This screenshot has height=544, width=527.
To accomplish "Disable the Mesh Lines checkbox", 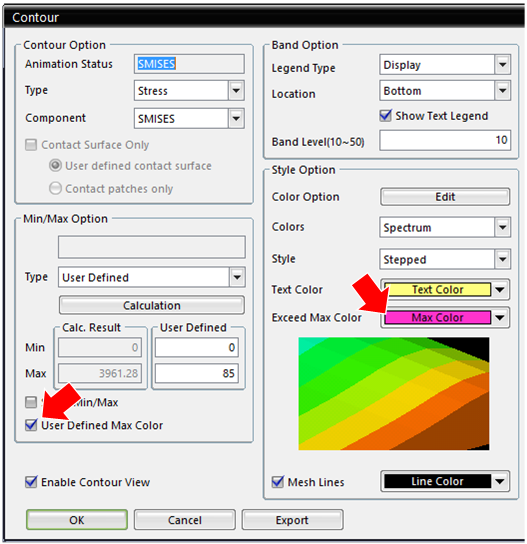I will (x=278, y=482).
